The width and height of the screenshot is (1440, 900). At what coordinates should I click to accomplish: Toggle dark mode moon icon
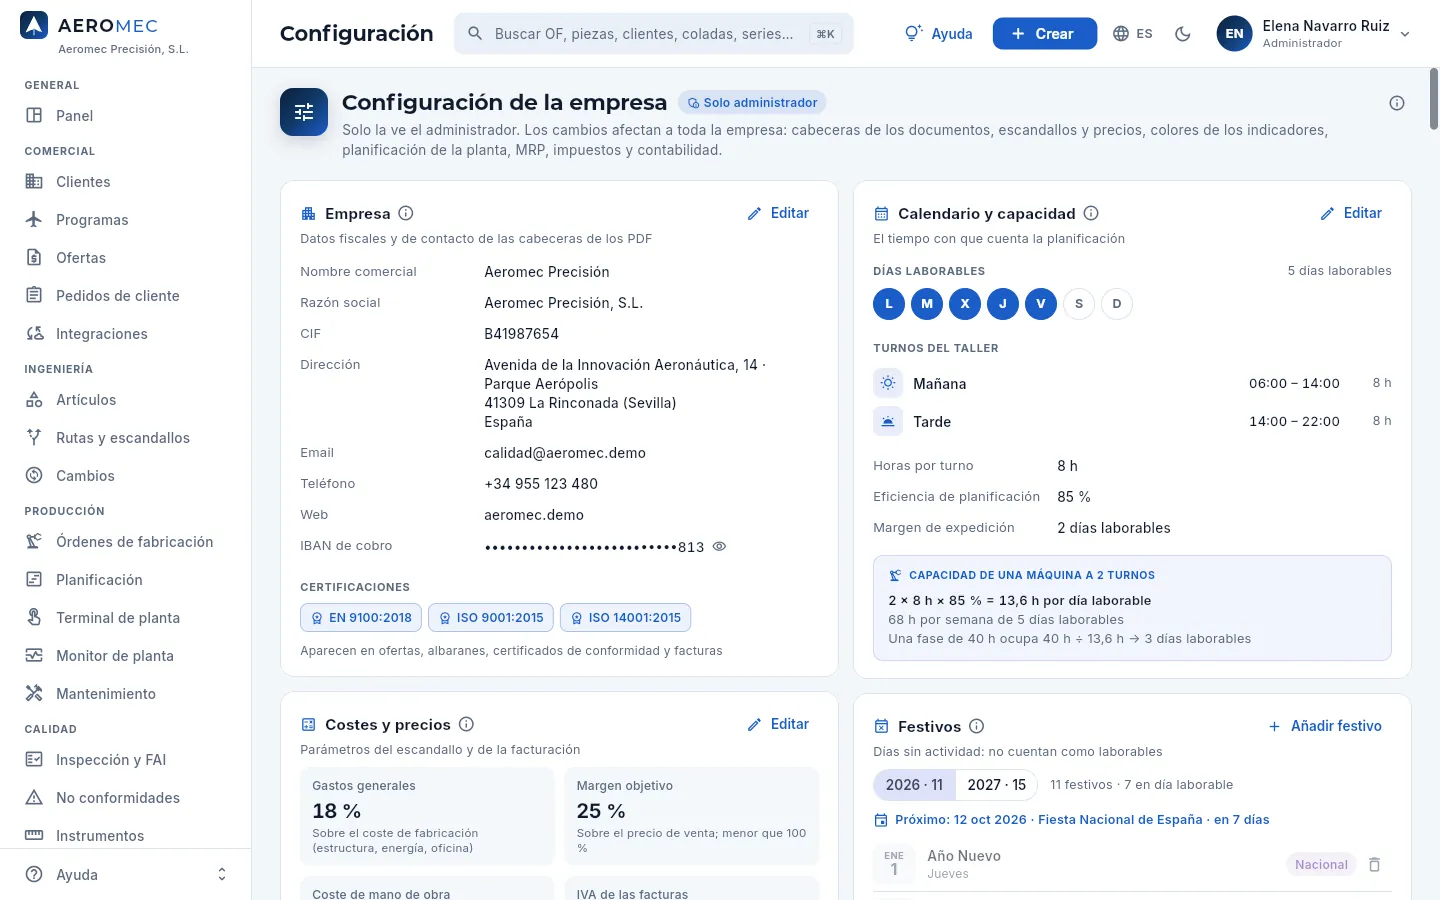coord(1183,34)
